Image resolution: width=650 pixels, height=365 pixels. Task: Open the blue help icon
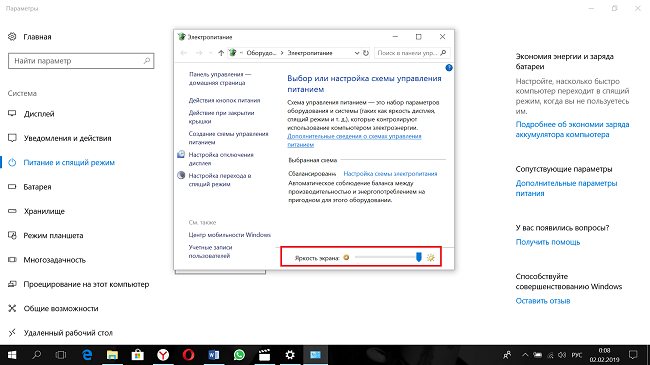(449, 68)
